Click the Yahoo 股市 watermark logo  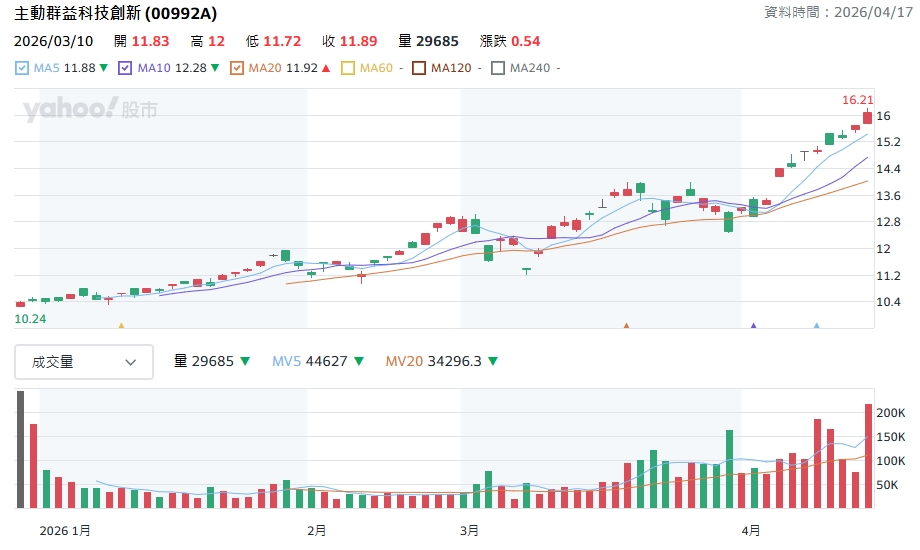[90, 110]
